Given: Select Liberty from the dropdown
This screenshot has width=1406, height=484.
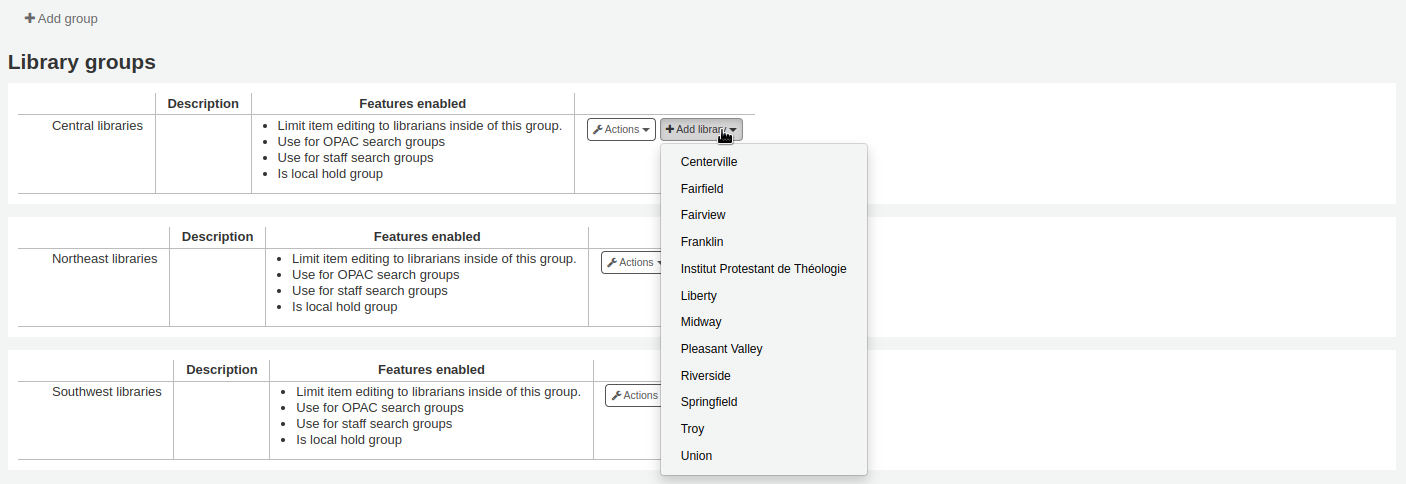Looking at the screenshot, I should 699,296.
